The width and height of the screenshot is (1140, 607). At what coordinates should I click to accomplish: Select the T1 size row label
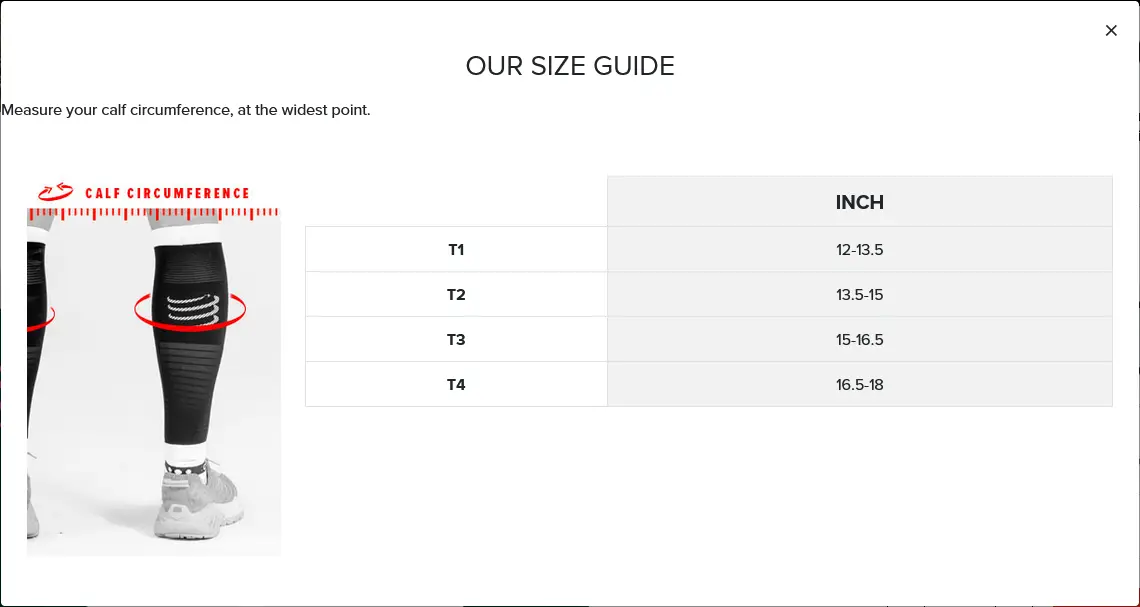tap(456, 249)
